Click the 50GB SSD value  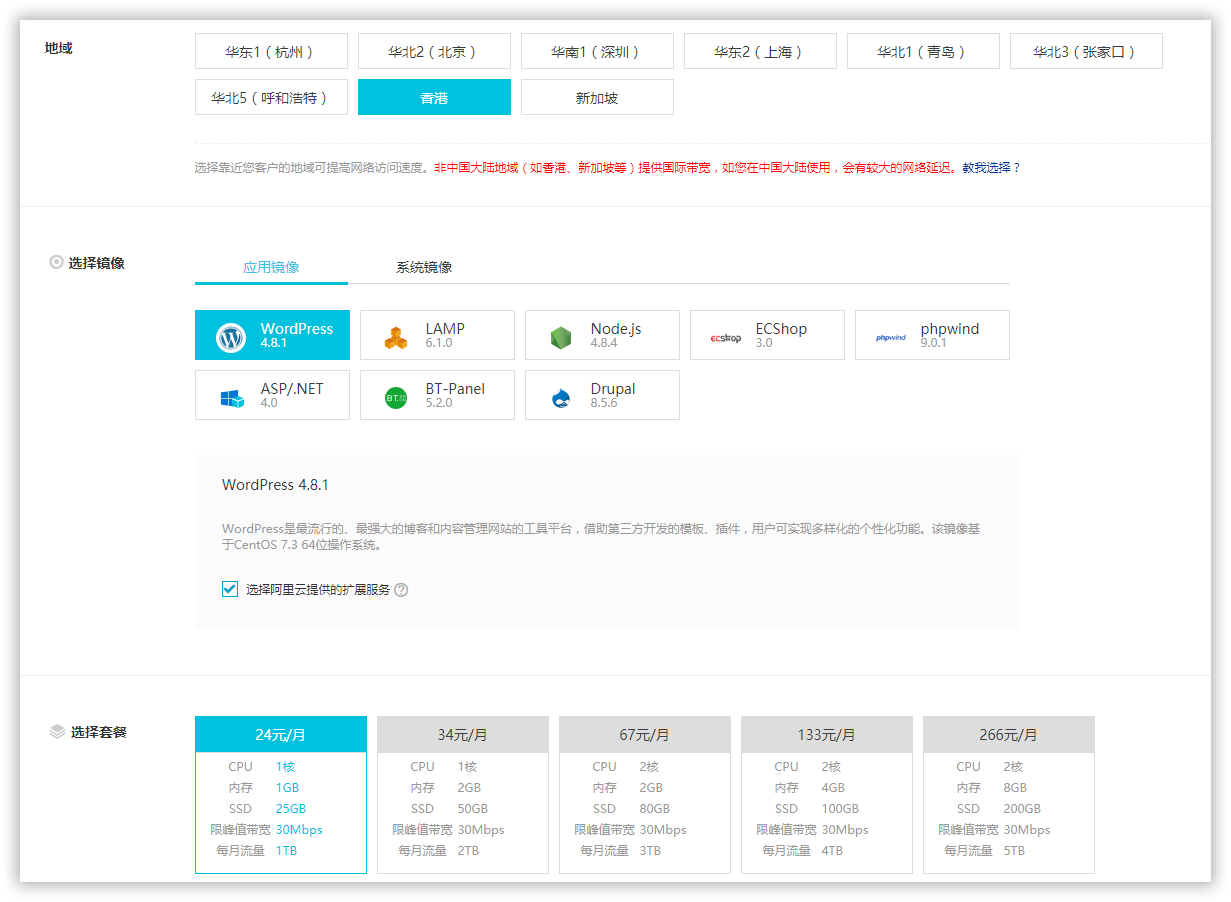pos(472,809)
